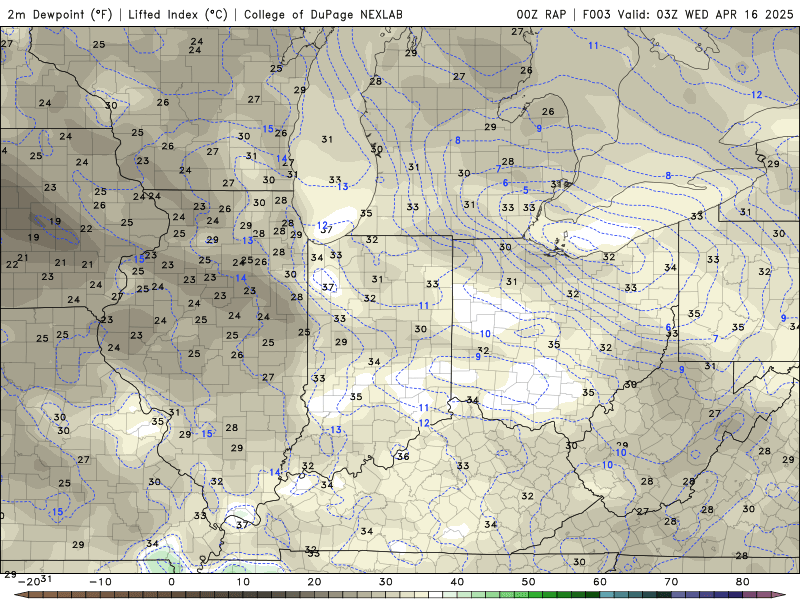Image resolution: width=800 pixels, height=600 pixels.
Task: Click the '80' colorbar tick label
Action: coord(743,582)
